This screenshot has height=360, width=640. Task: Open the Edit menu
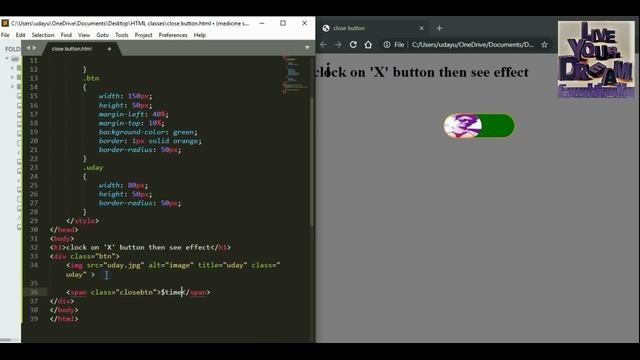20,35
